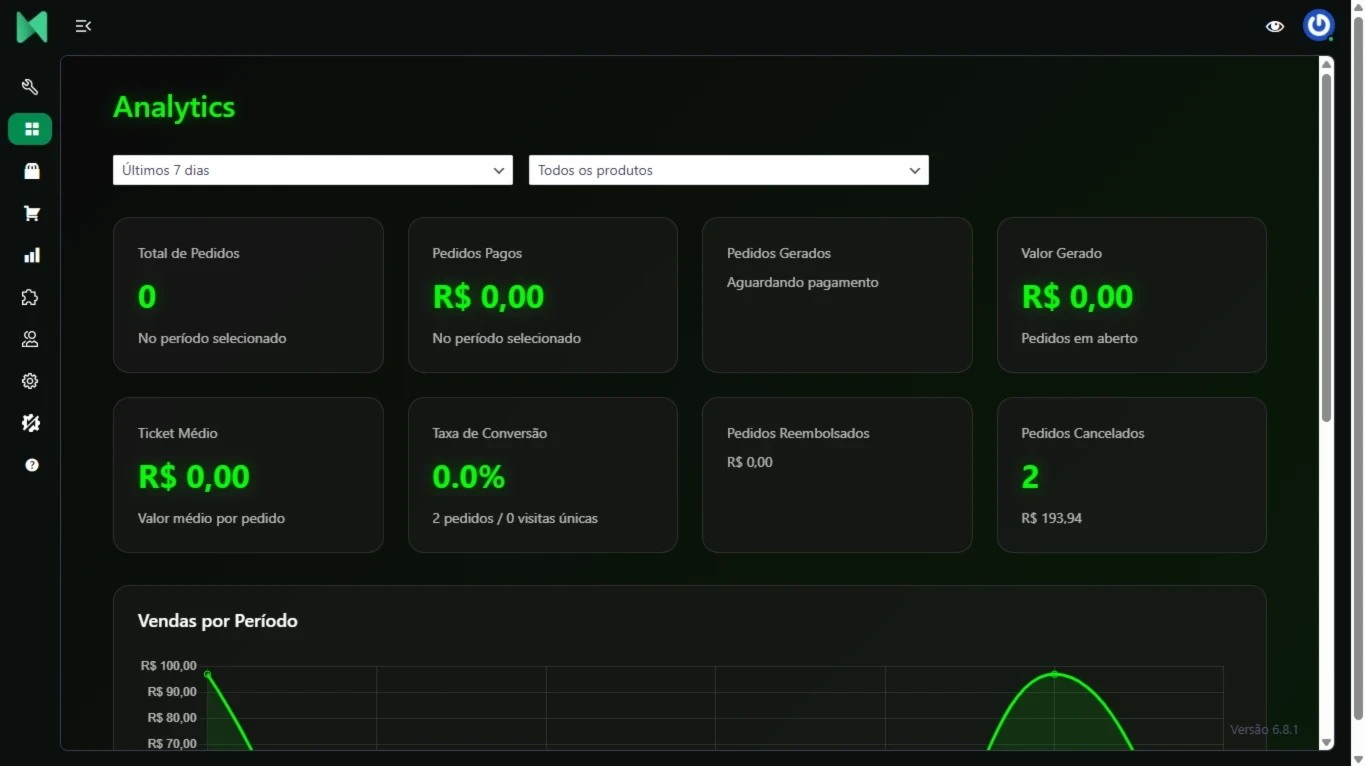Select the shopping cart orders icon
The width and height of the screenshot is (1365, 766).
(x=30, y=213)
